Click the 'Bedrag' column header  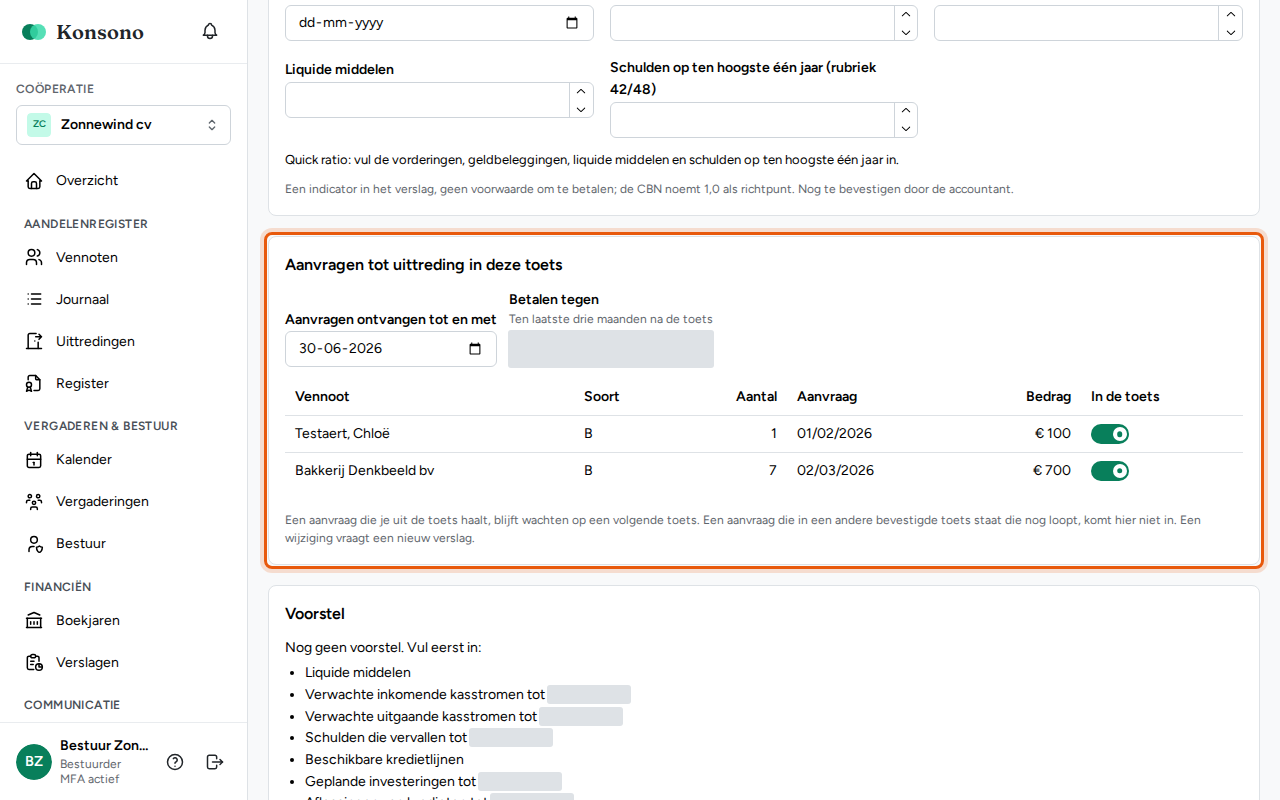click(x=1048, y=397)
